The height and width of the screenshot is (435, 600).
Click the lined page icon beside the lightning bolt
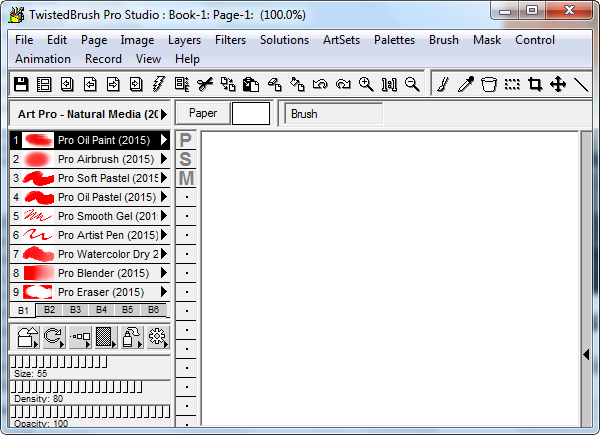tap(182, 84)
